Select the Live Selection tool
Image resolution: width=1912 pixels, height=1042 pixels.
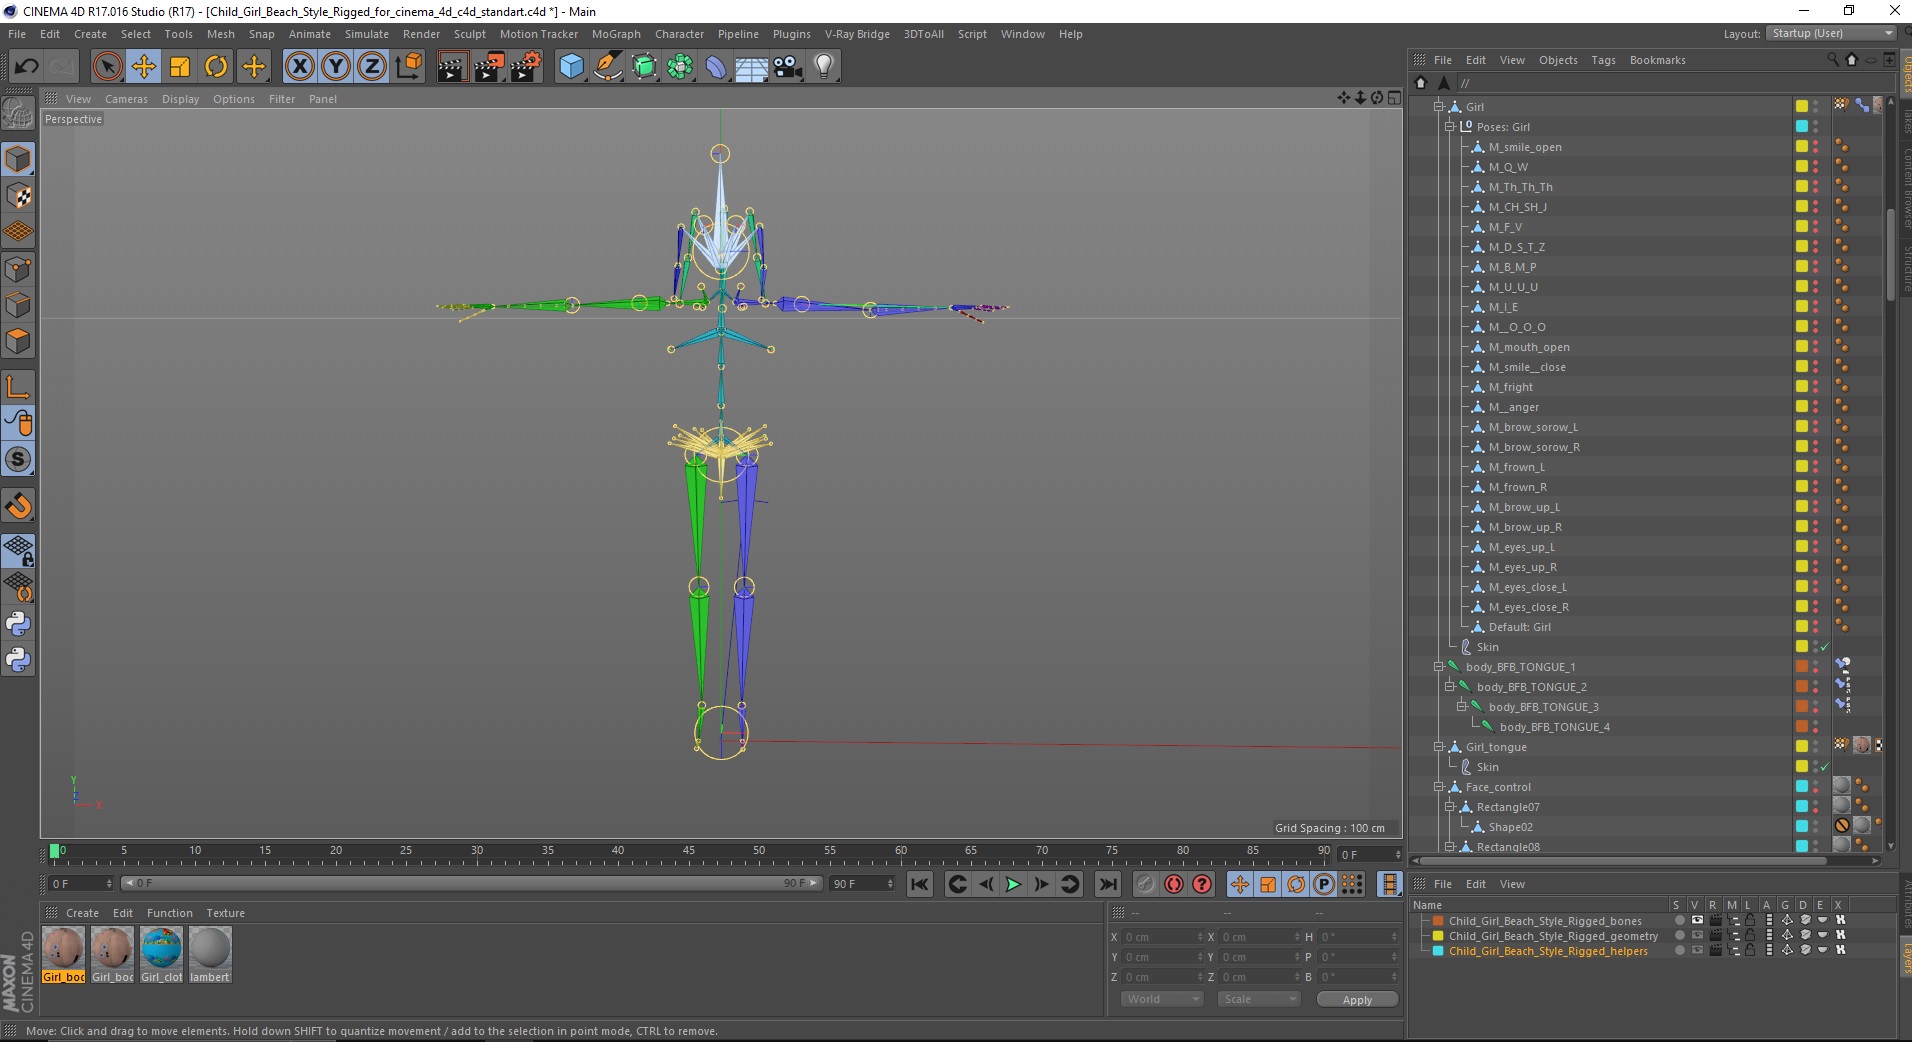pyautogui.click(x=107, y=67)
